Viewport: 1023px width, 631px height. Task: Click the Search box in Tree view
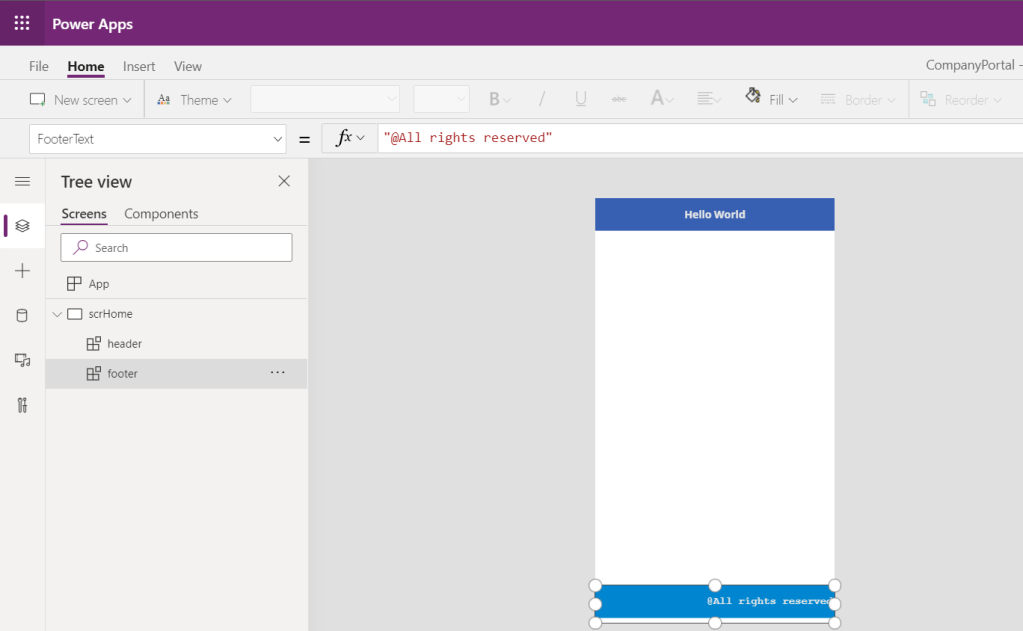pos(176,248)
